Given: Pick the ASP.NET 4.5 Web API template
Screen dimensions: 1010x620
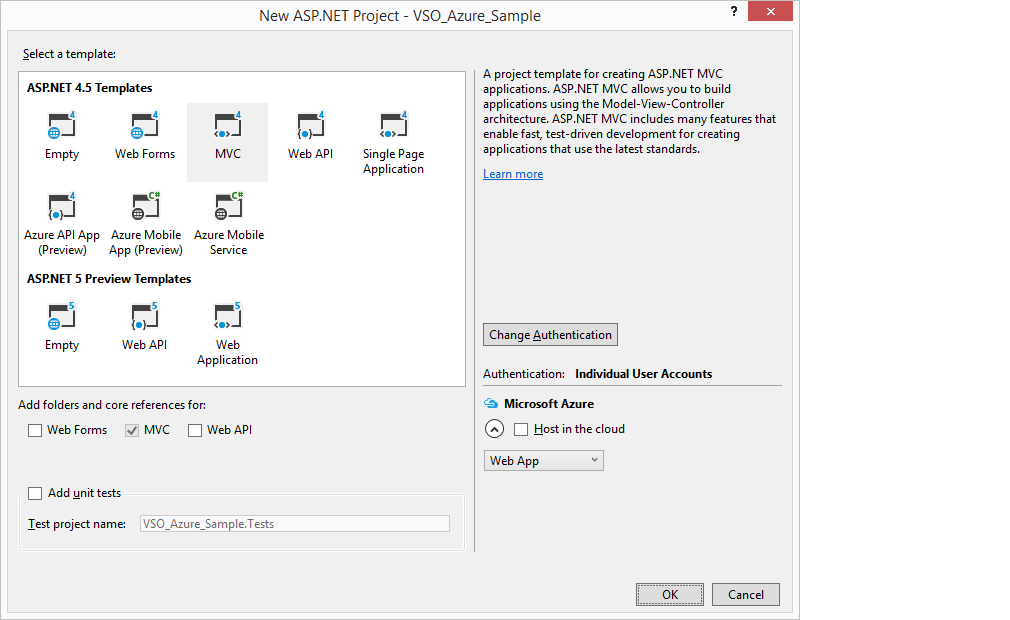Looking at the screenshot, I should click(310, 127).
